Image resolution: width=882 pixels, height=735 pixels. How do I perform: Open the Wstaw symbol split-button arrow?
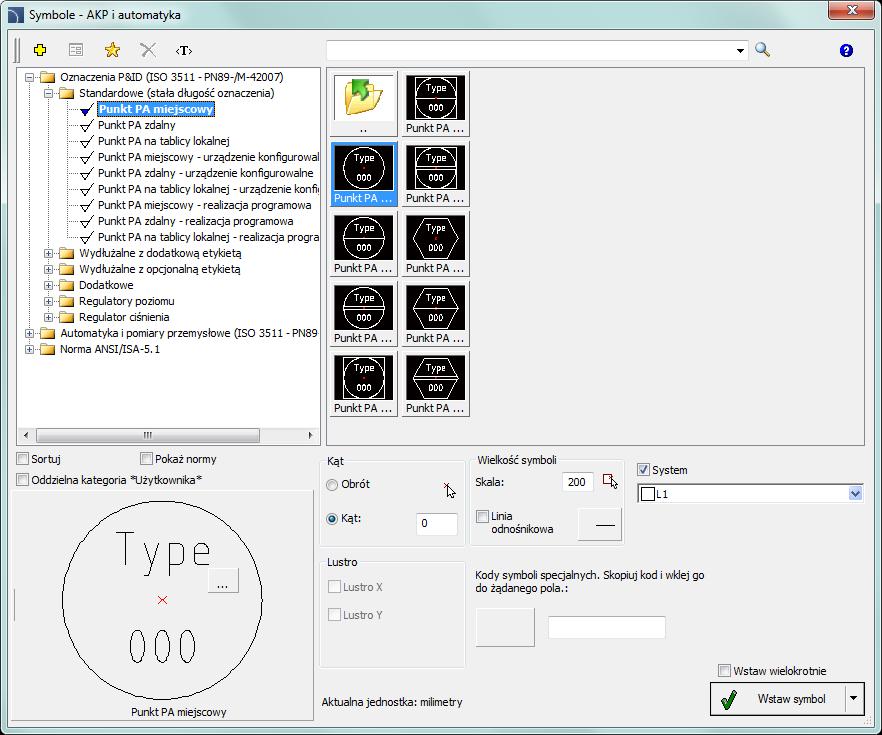(853, 698)
